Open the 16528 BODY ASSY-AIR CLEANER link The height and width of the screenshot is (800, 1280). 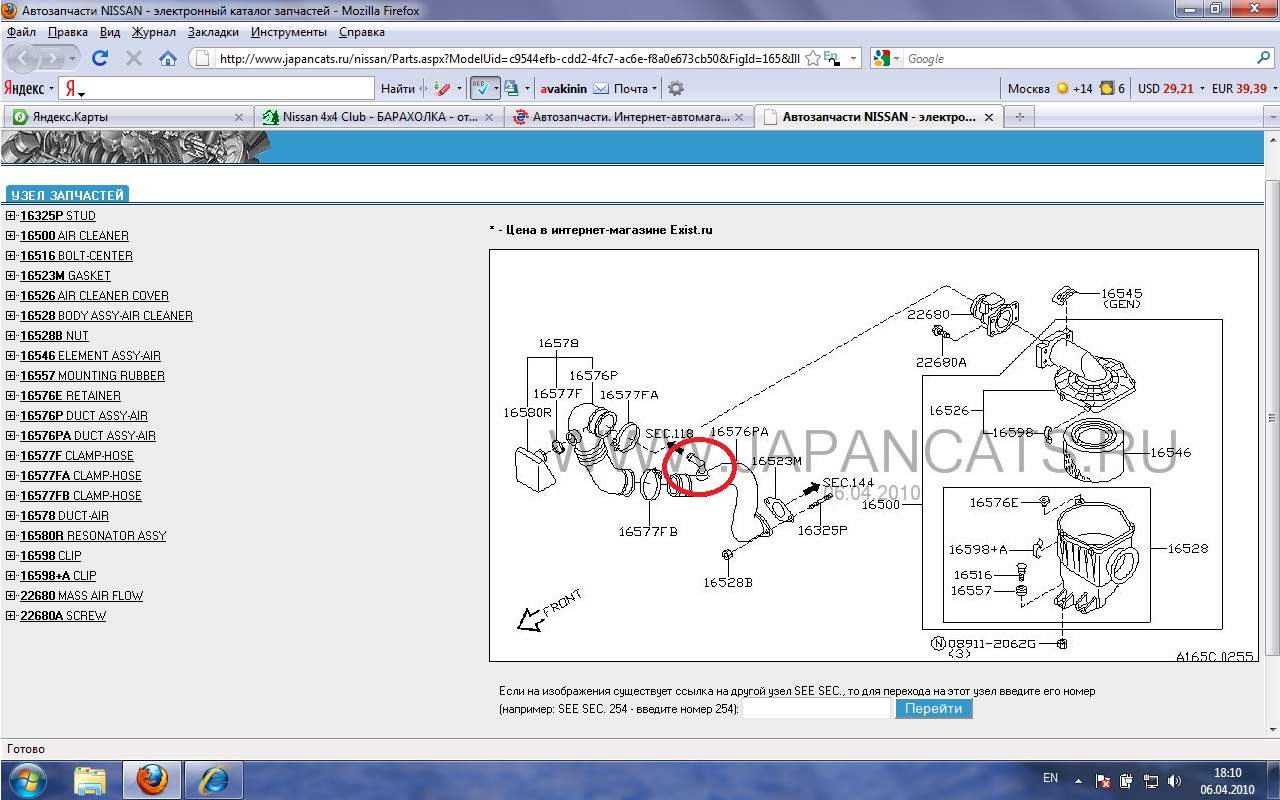coord(106,315)
